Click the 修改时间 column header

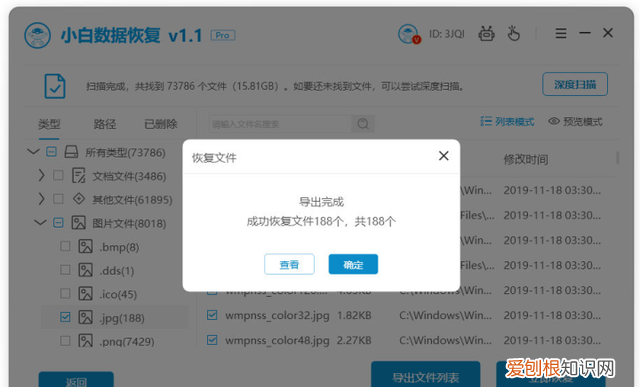click(526, 160)
